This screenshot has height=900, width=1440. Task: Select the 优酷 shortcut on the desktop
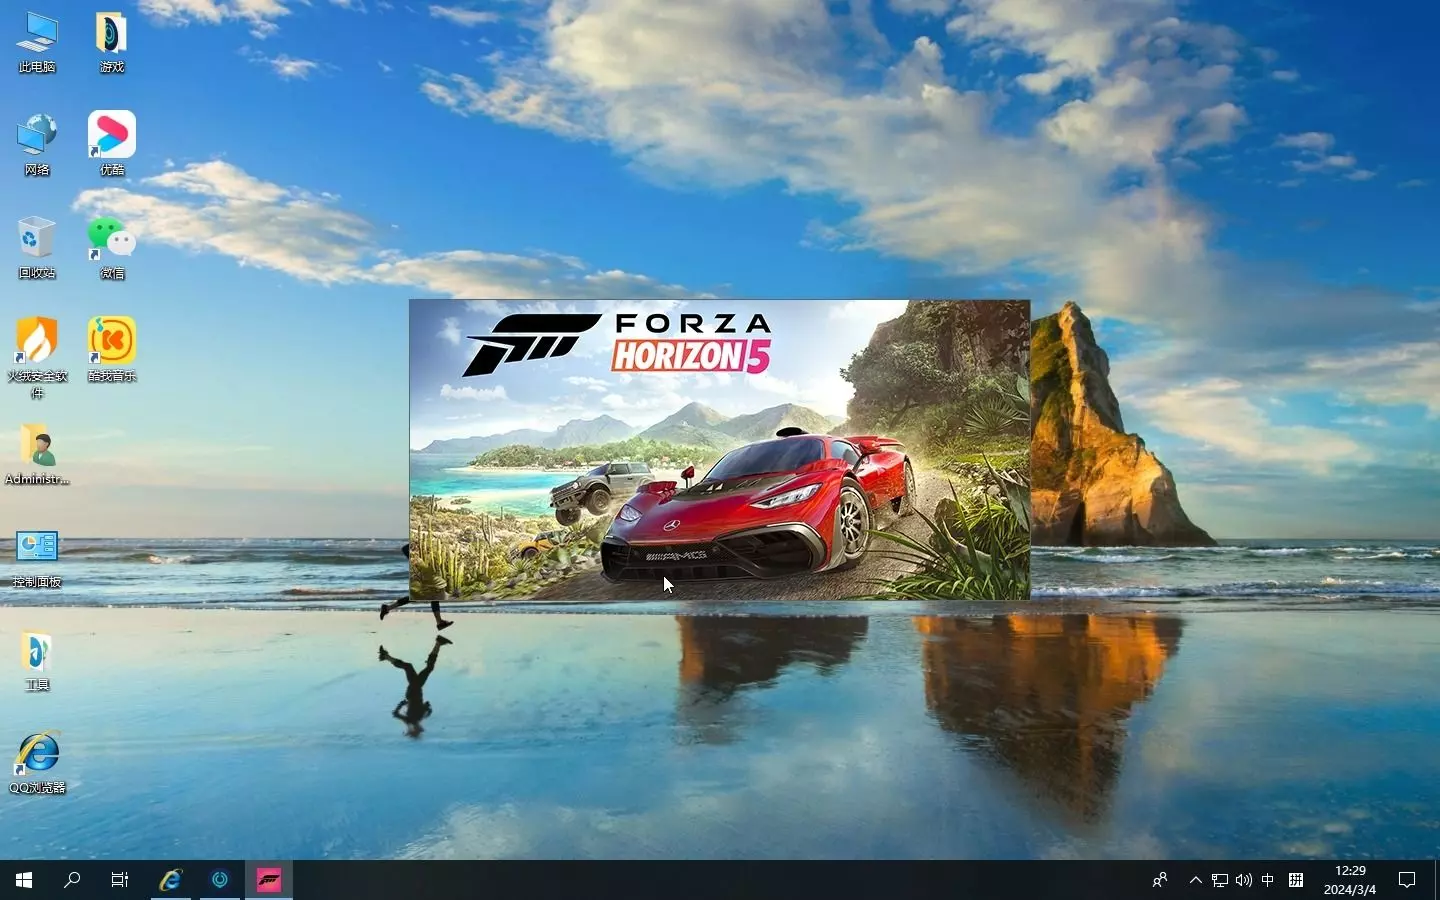pyautogui.click(x=112, y=145)
